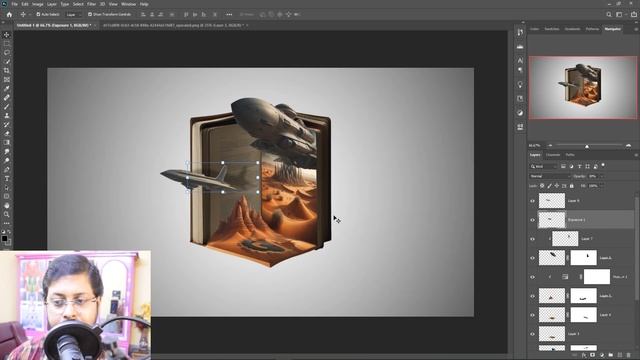
Task: Select the Frame tool
Action: tap(7, 80)
